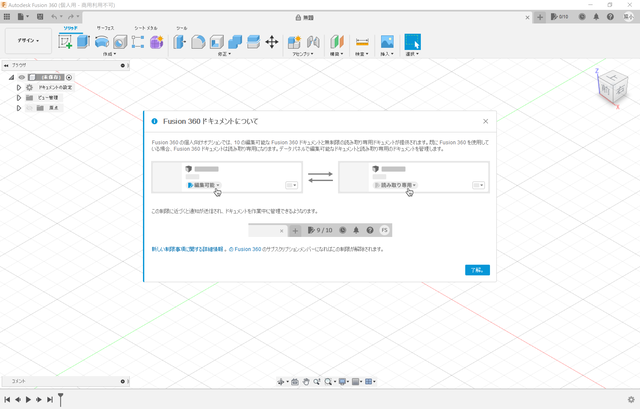The image size is (640, 409).
Task: Select the Create Form tool
Action: click(157, 42)
